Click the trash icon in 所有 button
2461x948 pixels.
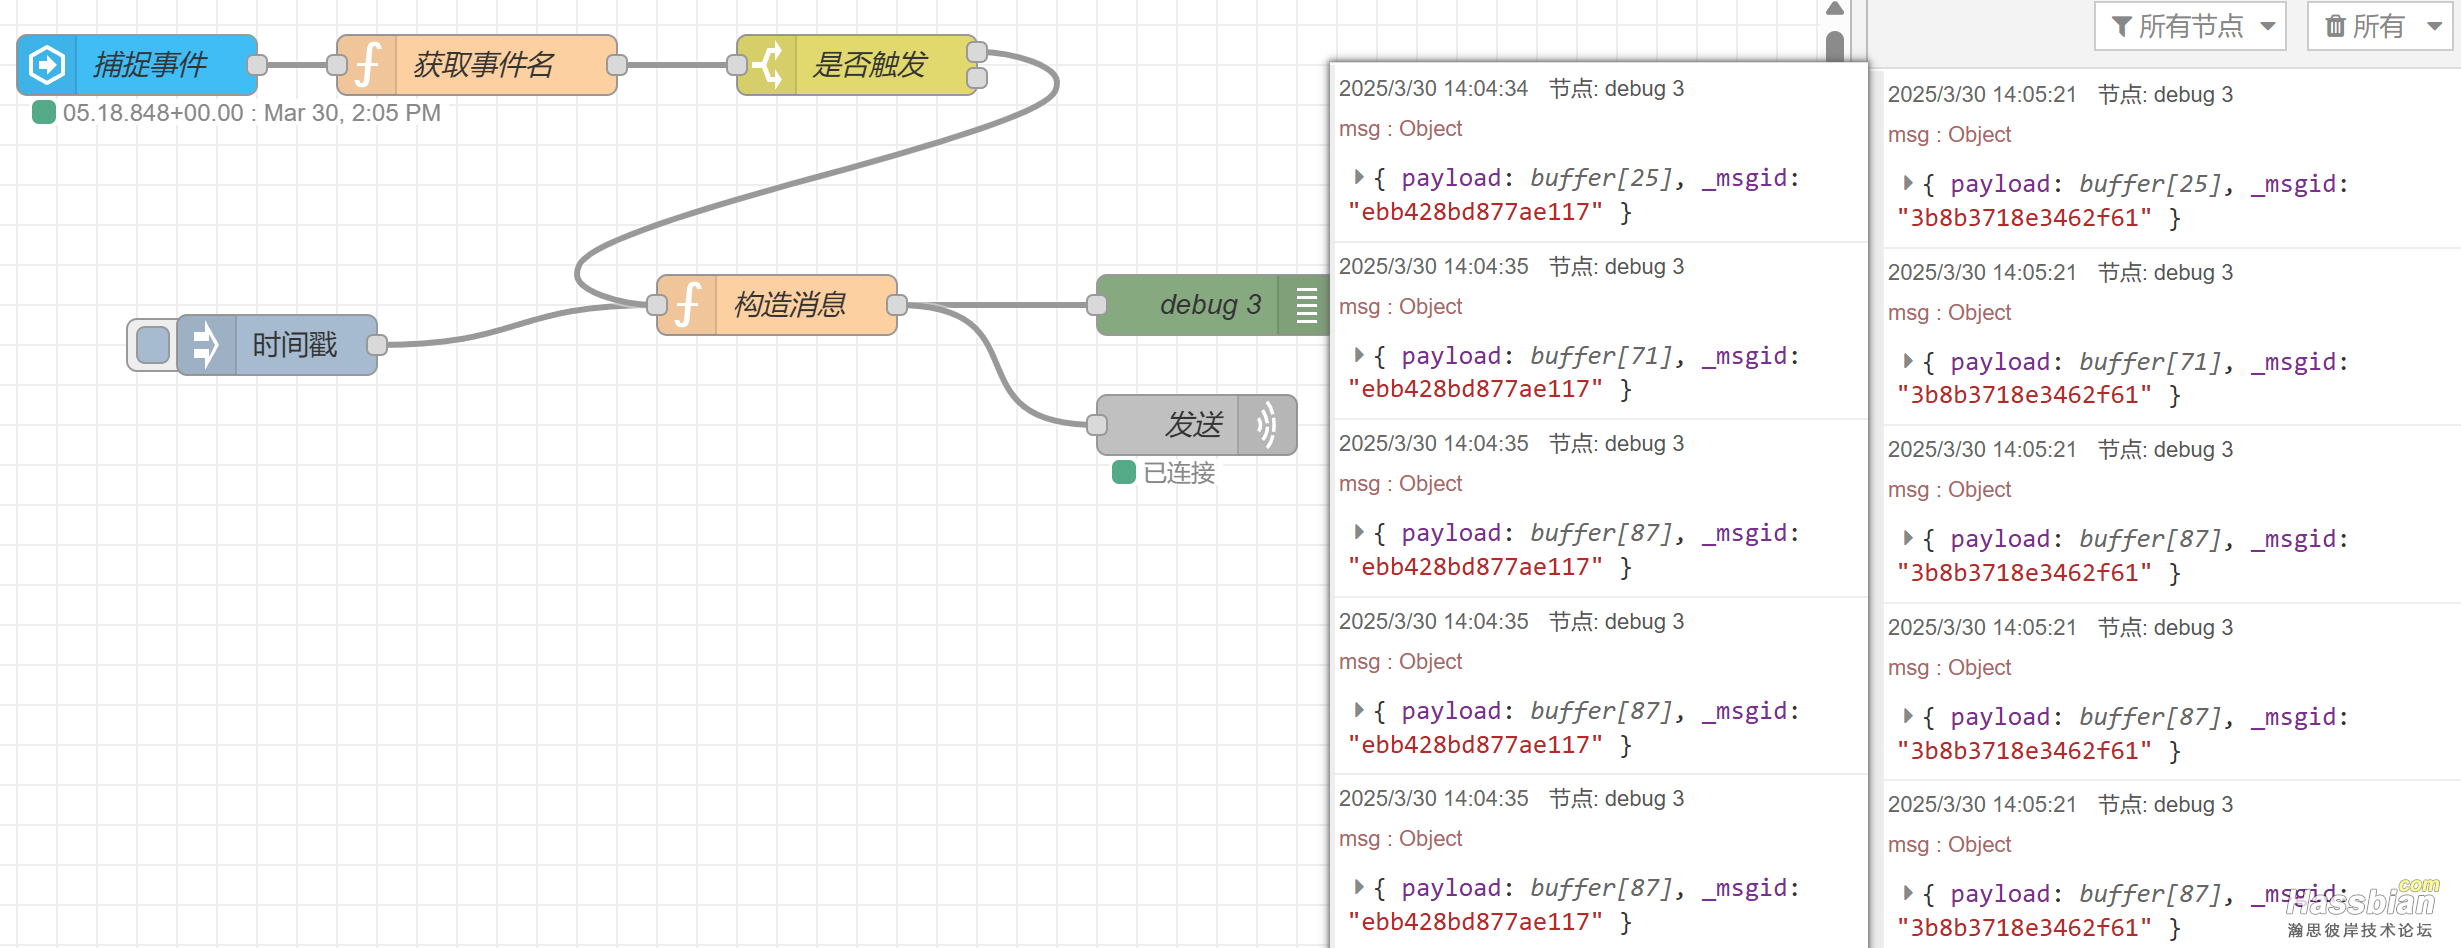tap(2335, 26)
